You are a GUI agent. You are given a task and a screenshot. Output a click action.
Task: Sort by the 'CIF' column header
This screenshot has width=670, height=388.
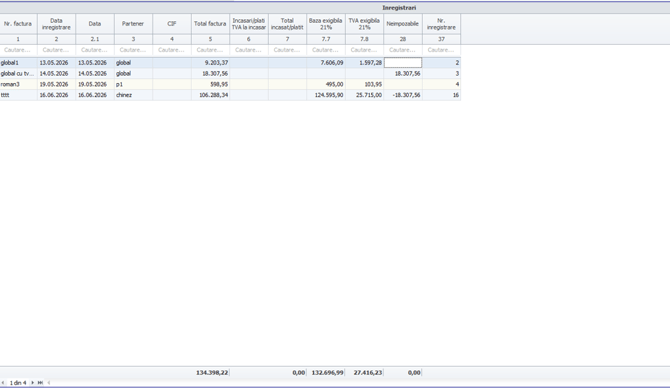(x=172, y=24)
